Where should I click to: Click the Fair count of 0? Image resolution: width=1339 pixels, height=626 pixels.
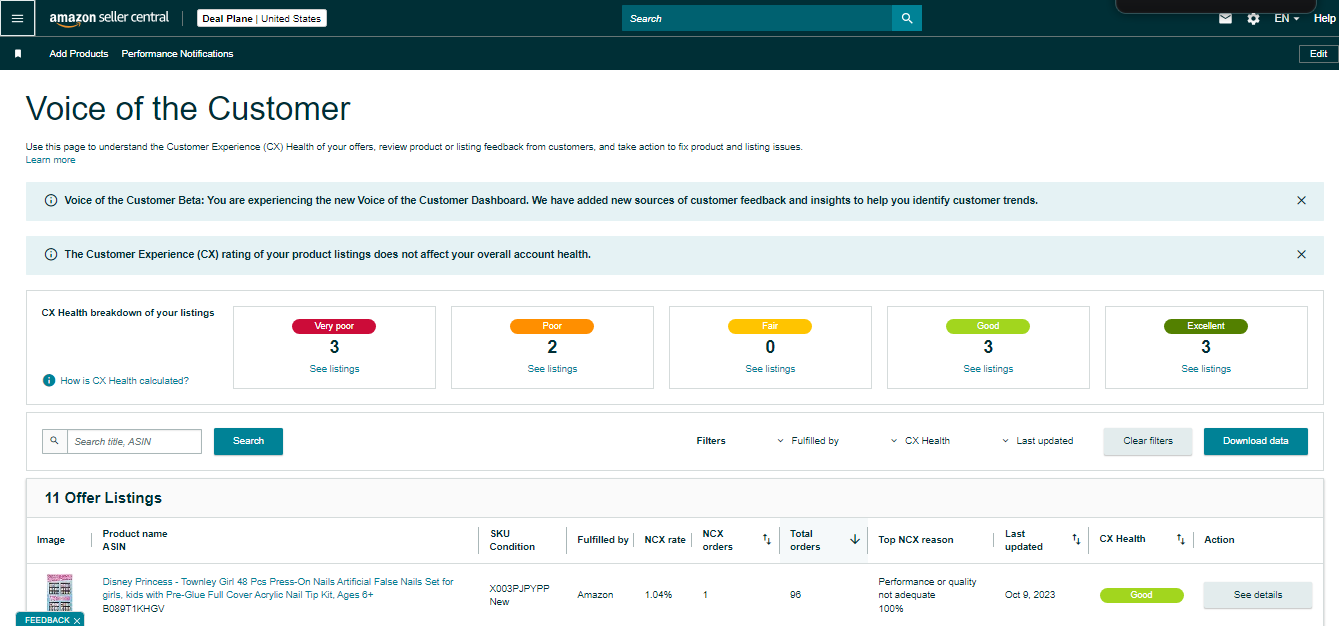(770, 347)
